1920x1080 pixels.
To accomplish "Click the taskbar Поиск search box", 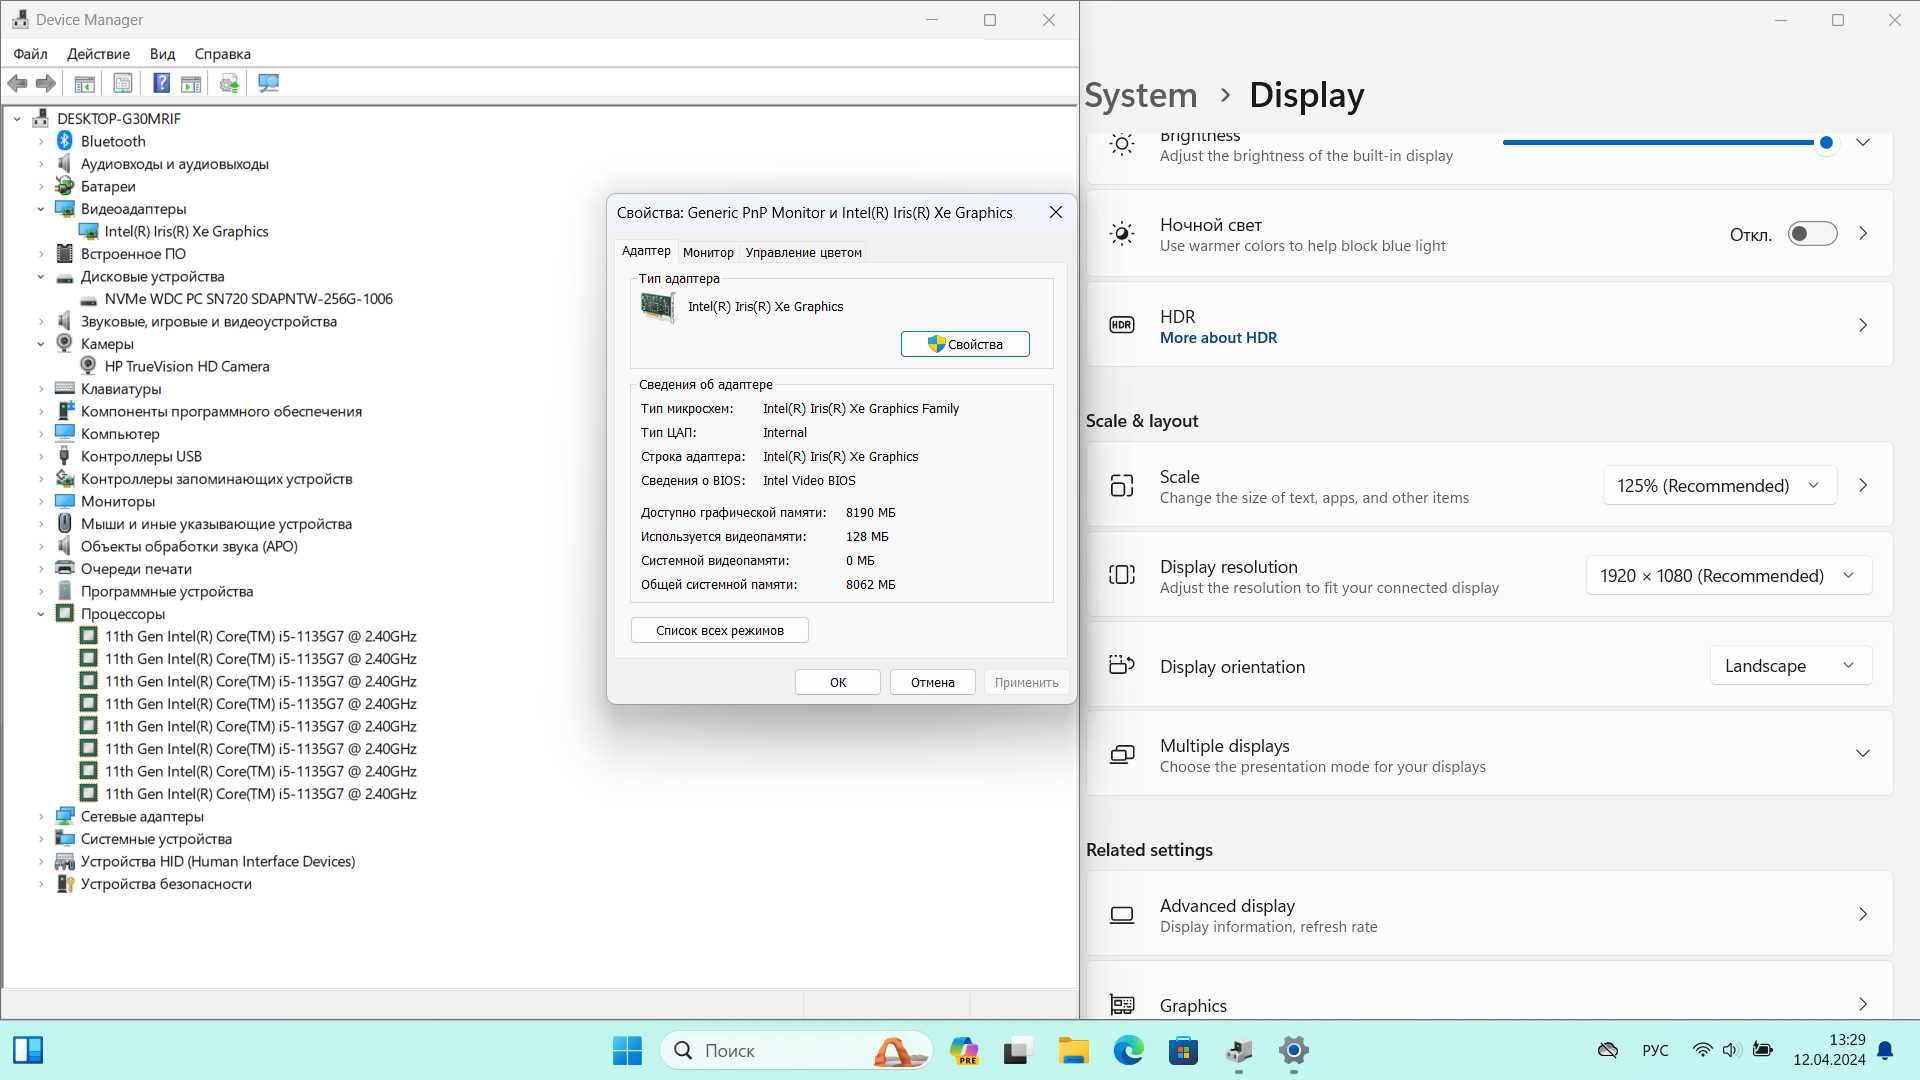I will coord(796,1051).
